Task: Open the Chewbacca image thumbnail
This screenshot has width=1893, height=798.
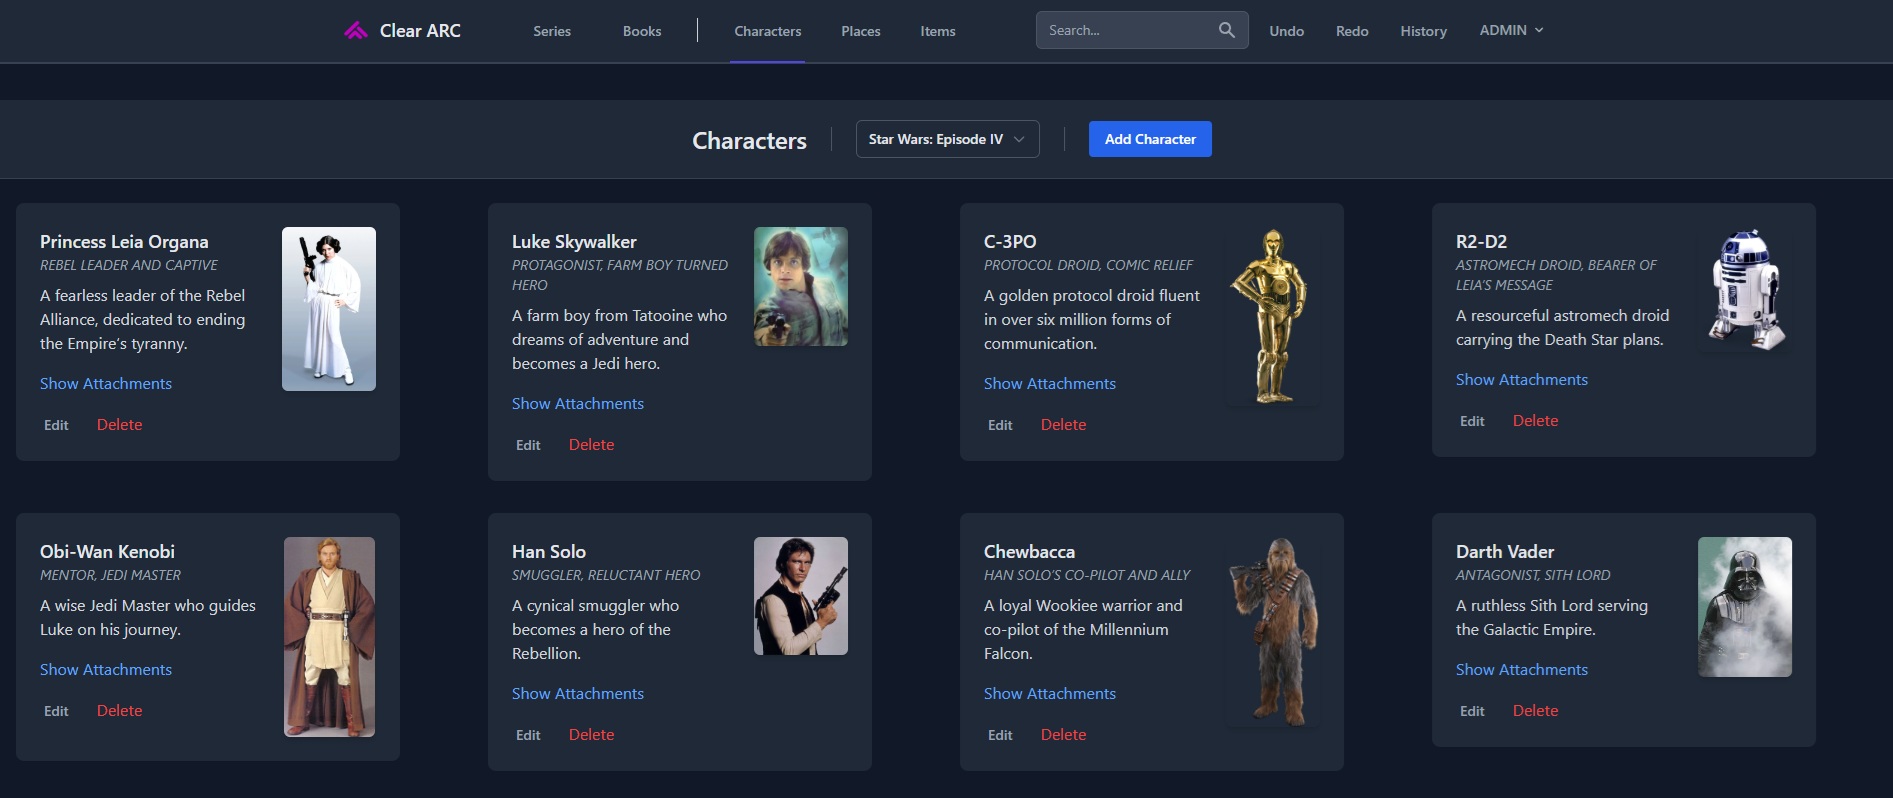Action: click(x=1273, y=632)
